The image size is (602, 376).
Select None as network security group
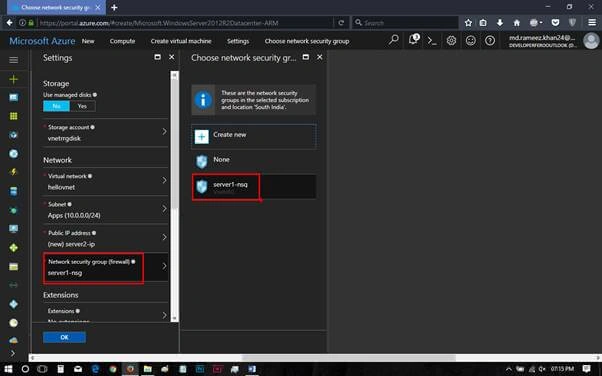[254, 161]
